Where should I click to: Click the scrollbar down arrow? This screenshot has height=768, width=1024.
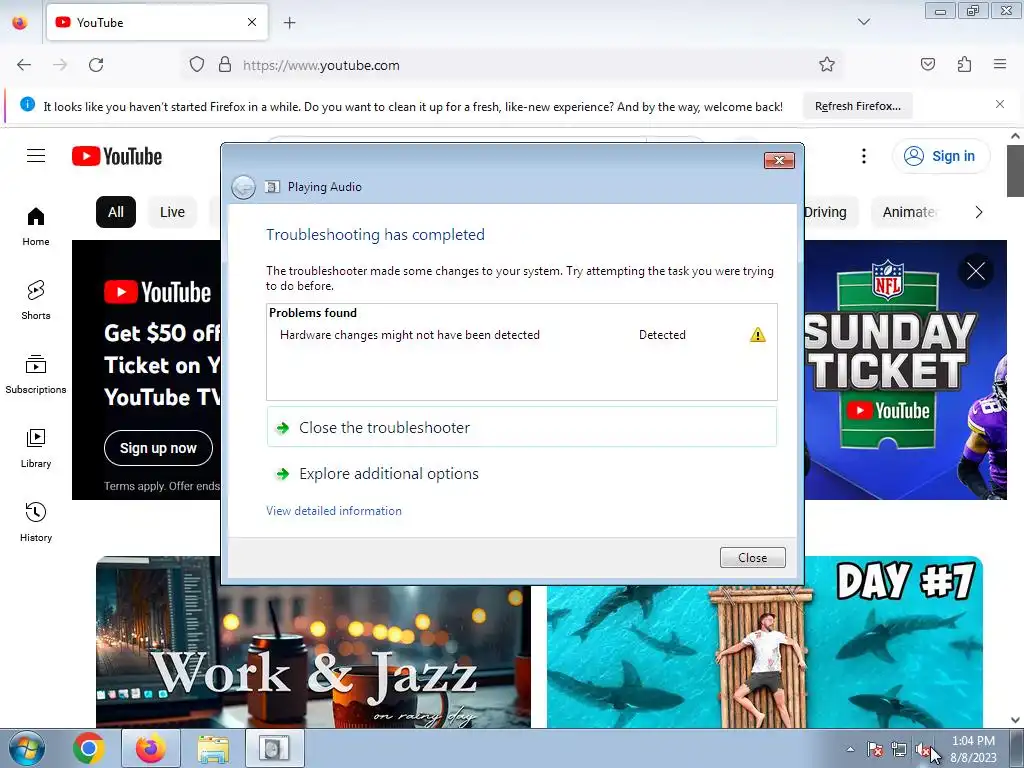coord(1015,720)
